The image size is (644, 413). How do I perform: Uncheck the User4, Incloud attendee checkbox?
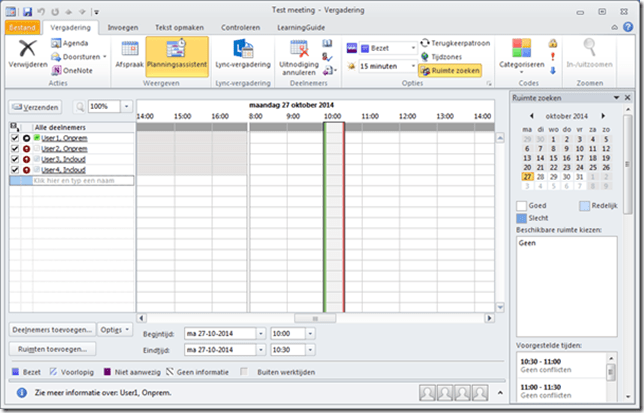(14, 170)
